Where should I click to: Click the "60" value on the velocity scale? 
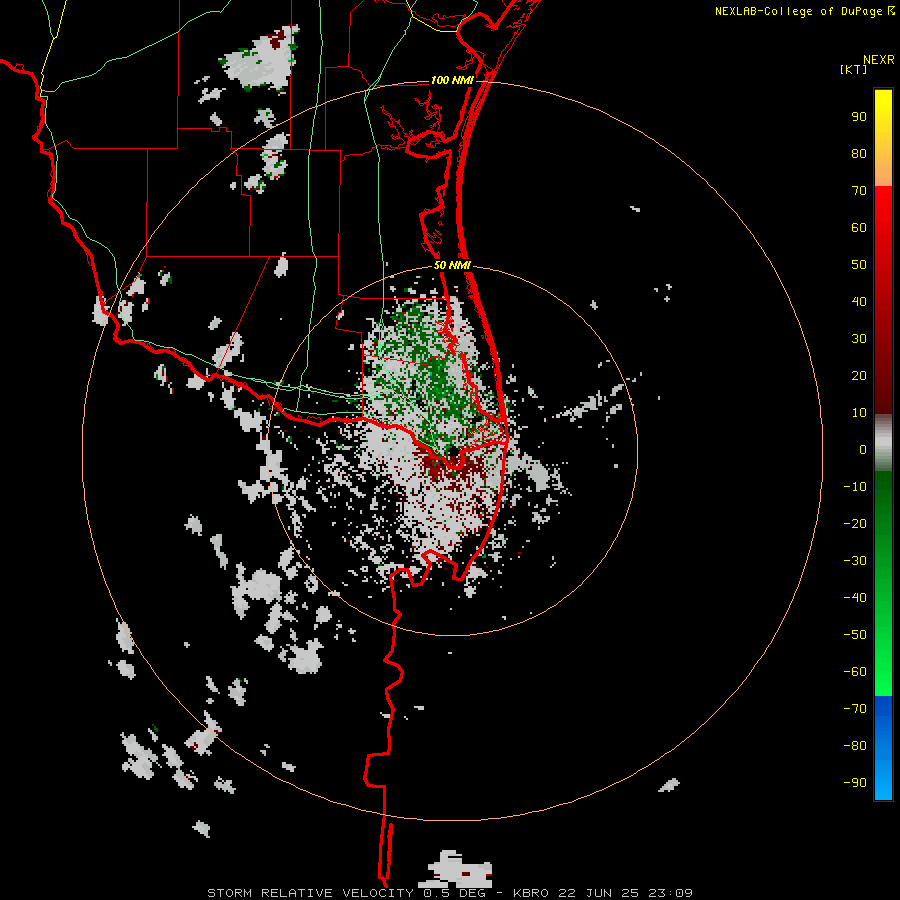859,227
